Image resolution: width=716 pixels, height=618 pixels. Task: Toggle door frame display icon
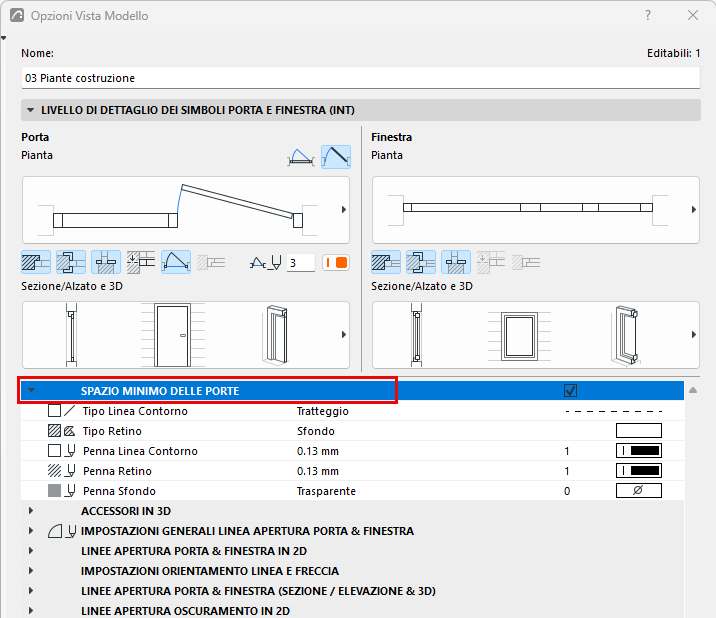click(71, 262)
